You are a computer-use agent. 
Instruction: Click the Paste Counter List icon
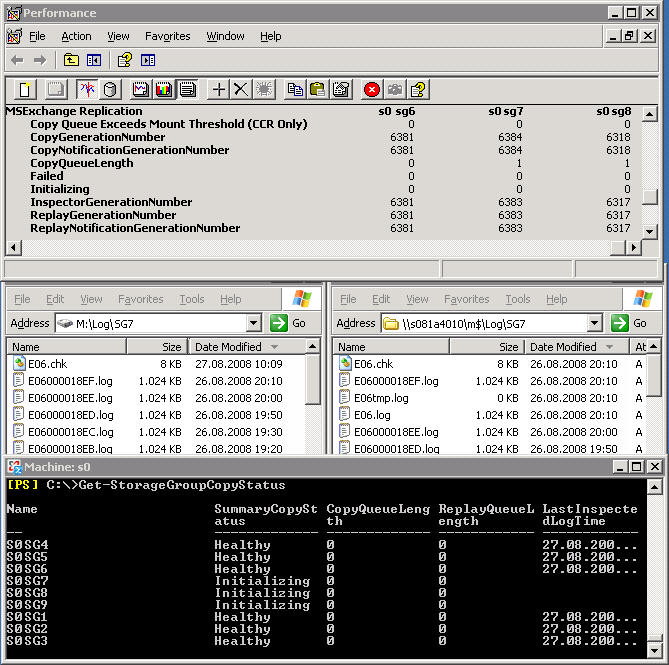tap(318, 90)
